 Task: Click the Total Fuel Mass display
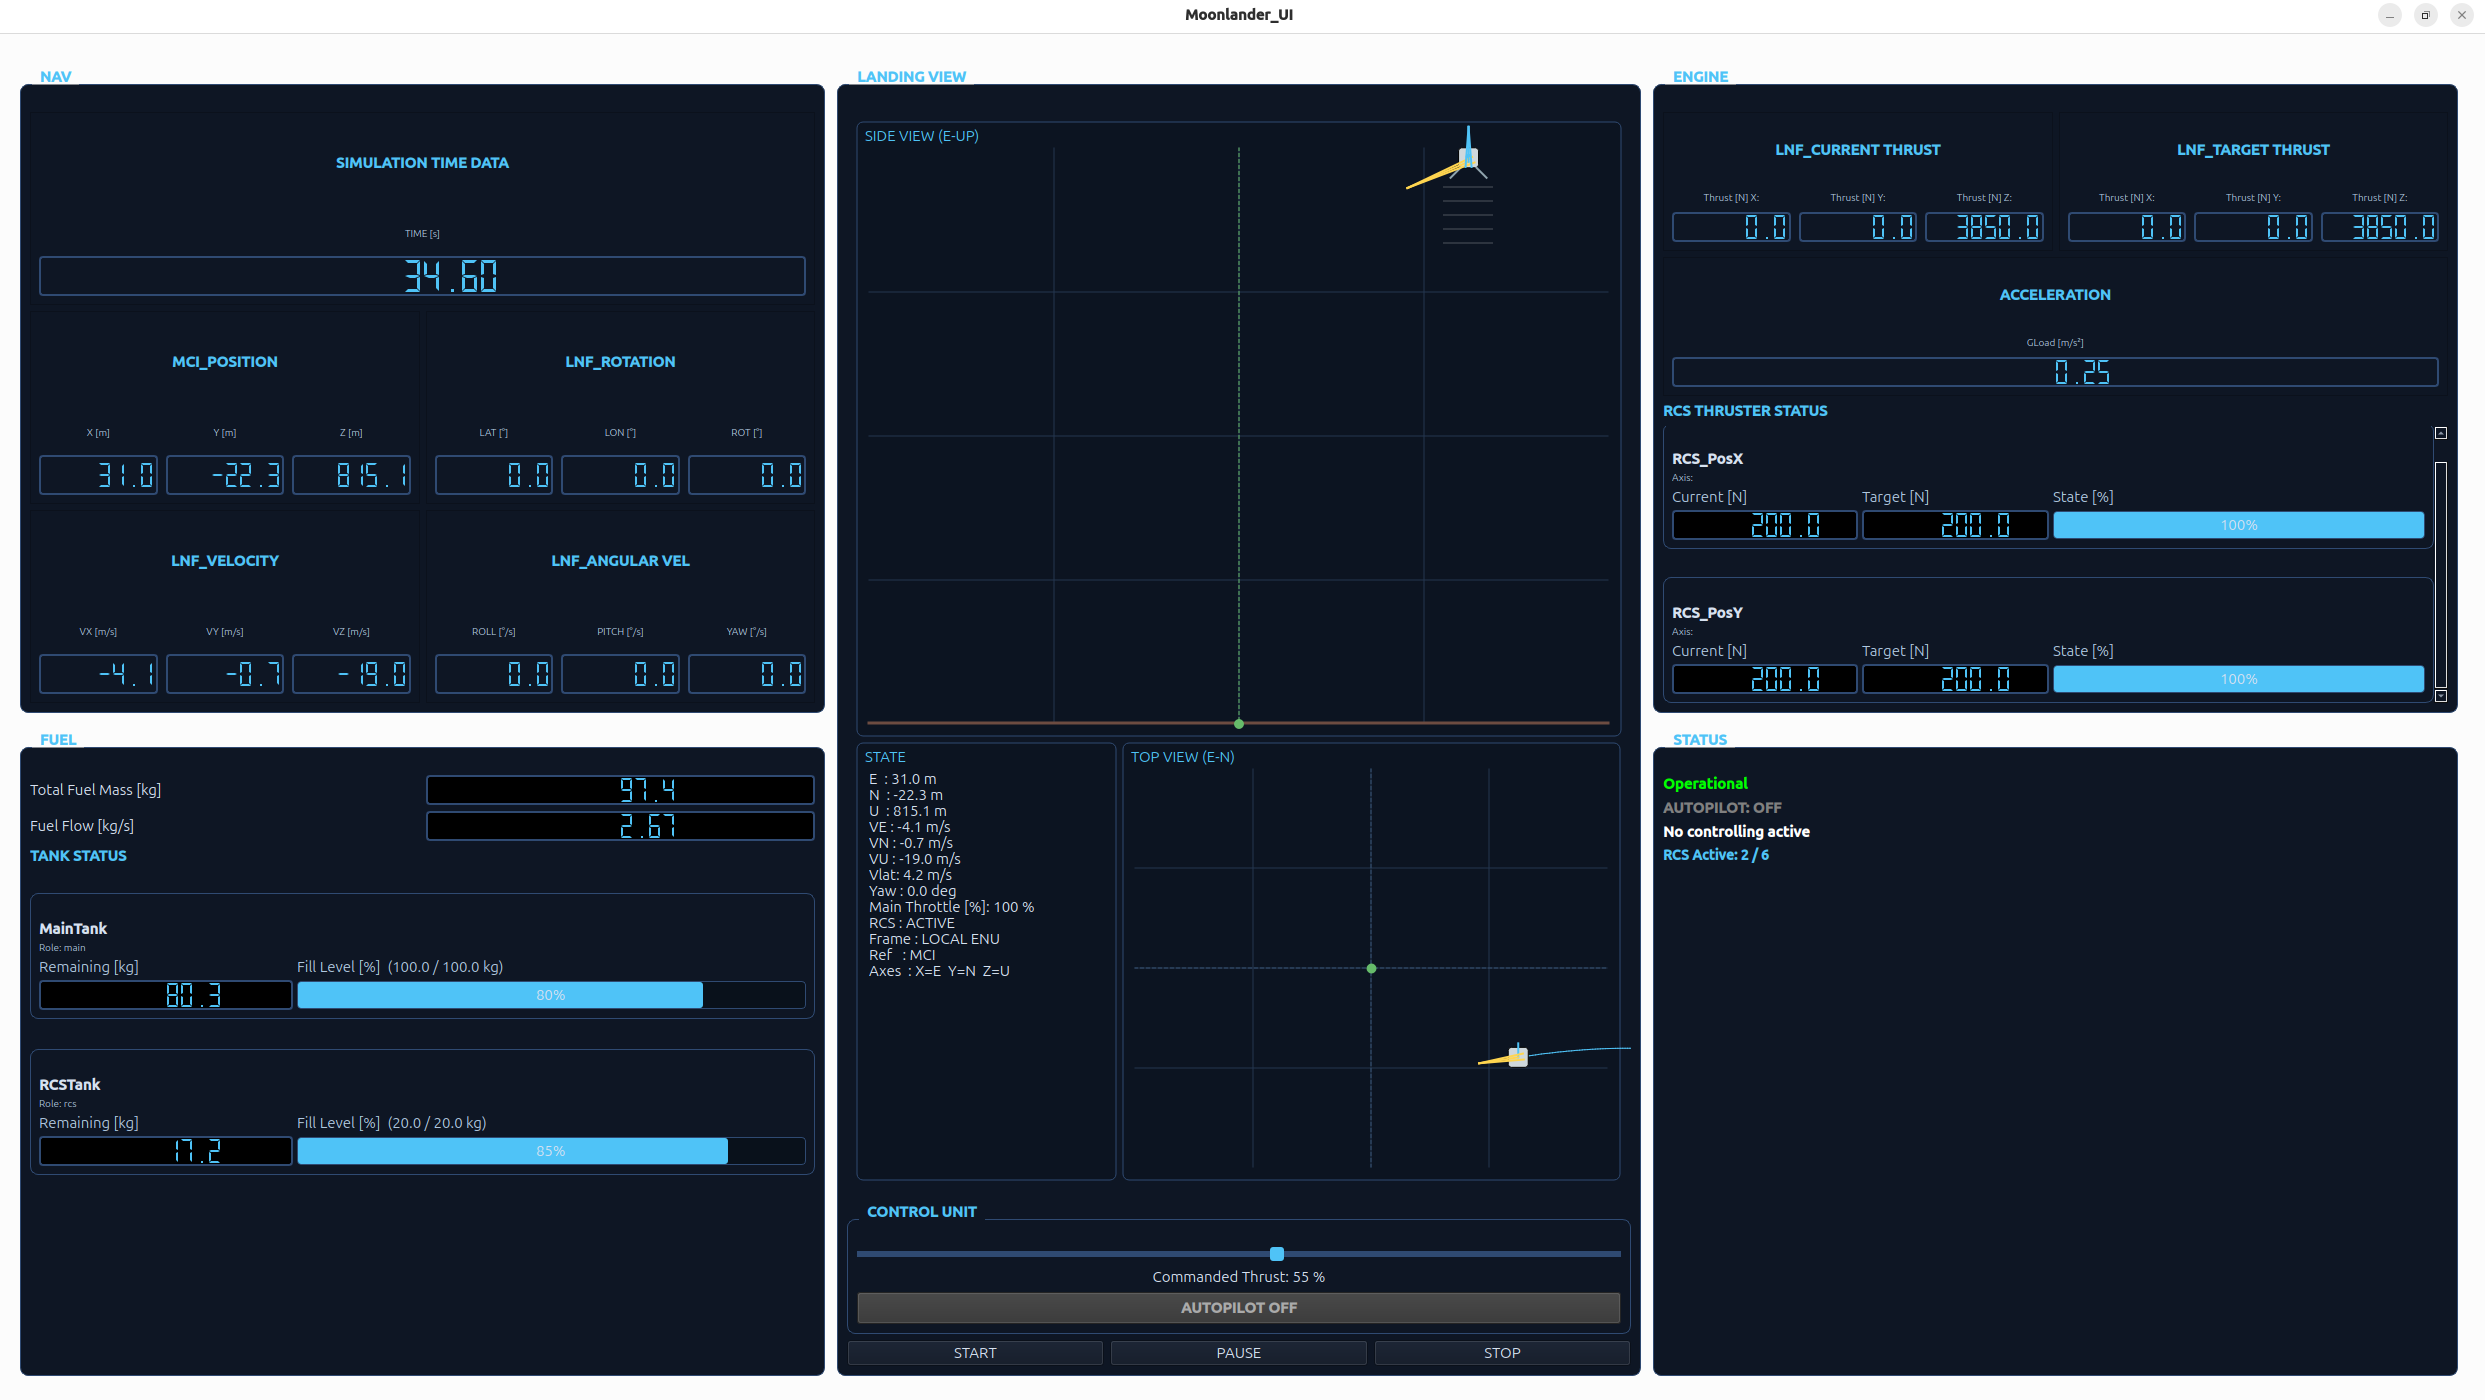620,790
